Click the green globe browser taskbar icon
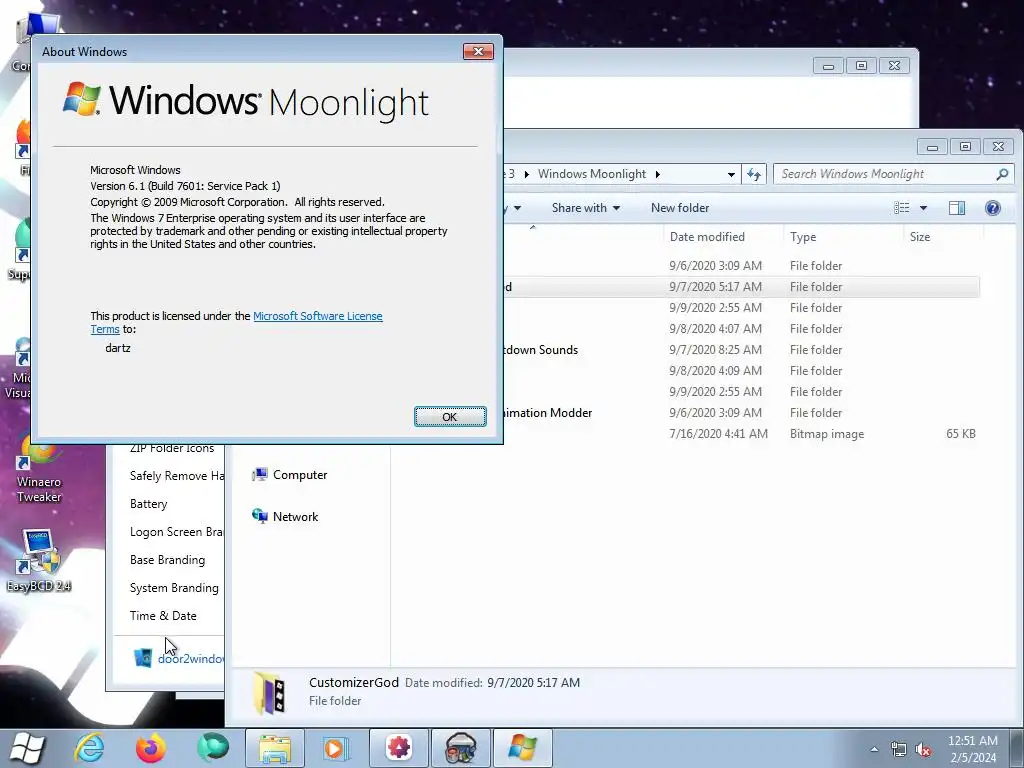This screenshot has height=768, width=1024. click(x=213, y=748)
